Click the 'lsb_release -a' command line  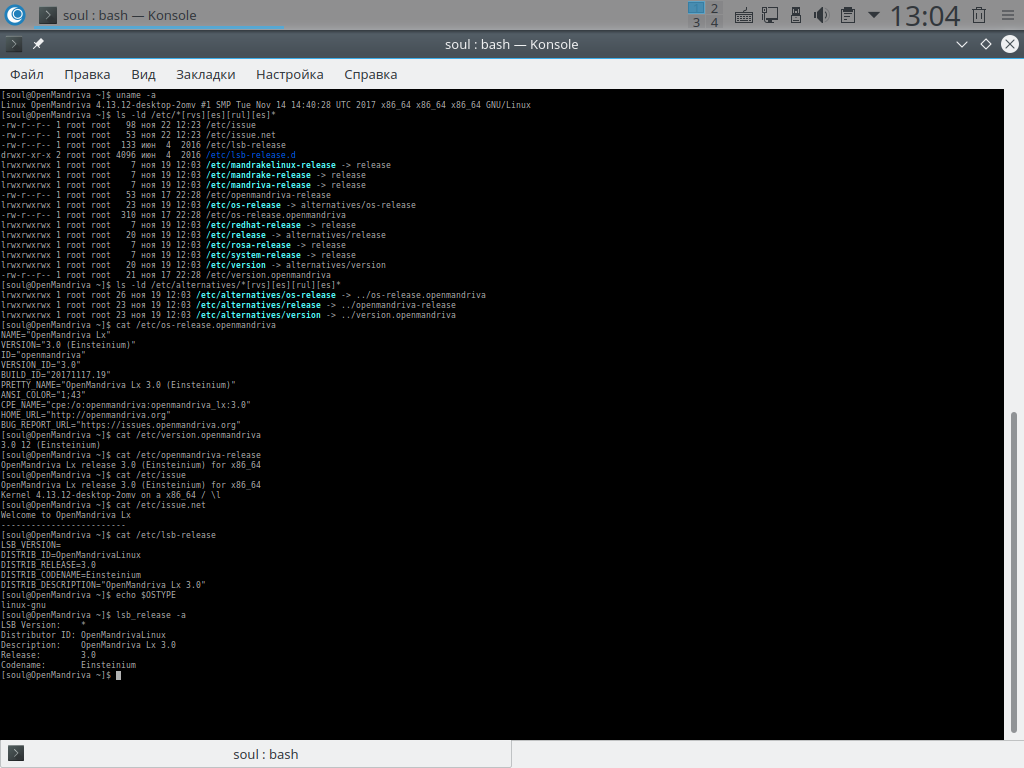pos(93,615)
